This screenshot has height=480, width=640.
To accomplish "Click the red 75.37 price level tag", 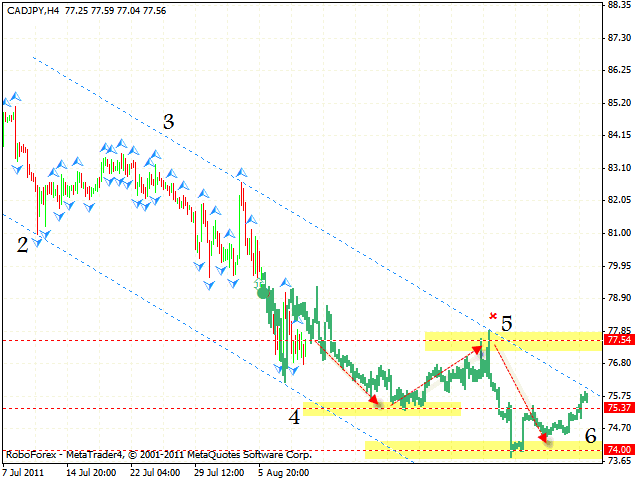I will [619, 408].
